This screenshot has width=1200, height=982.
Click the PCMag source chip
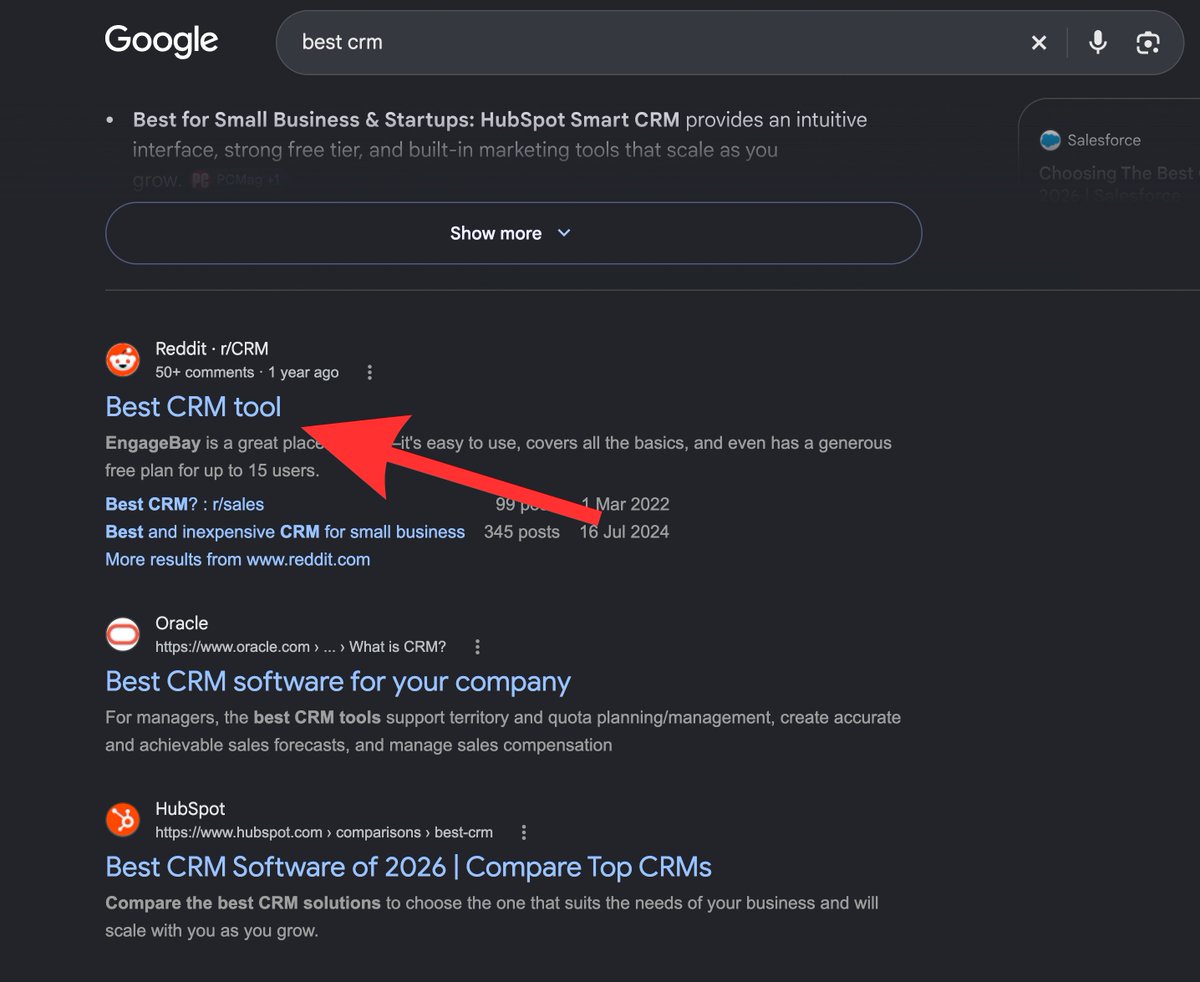[234, 181]
